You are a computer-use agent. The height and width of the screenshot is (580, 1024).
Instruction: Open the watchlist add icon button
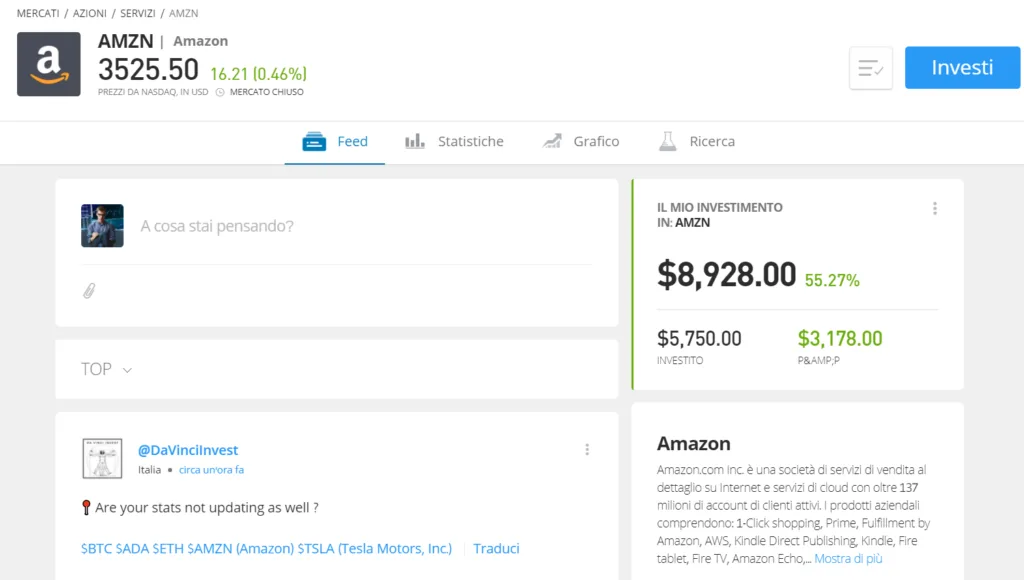click(871, 68)
